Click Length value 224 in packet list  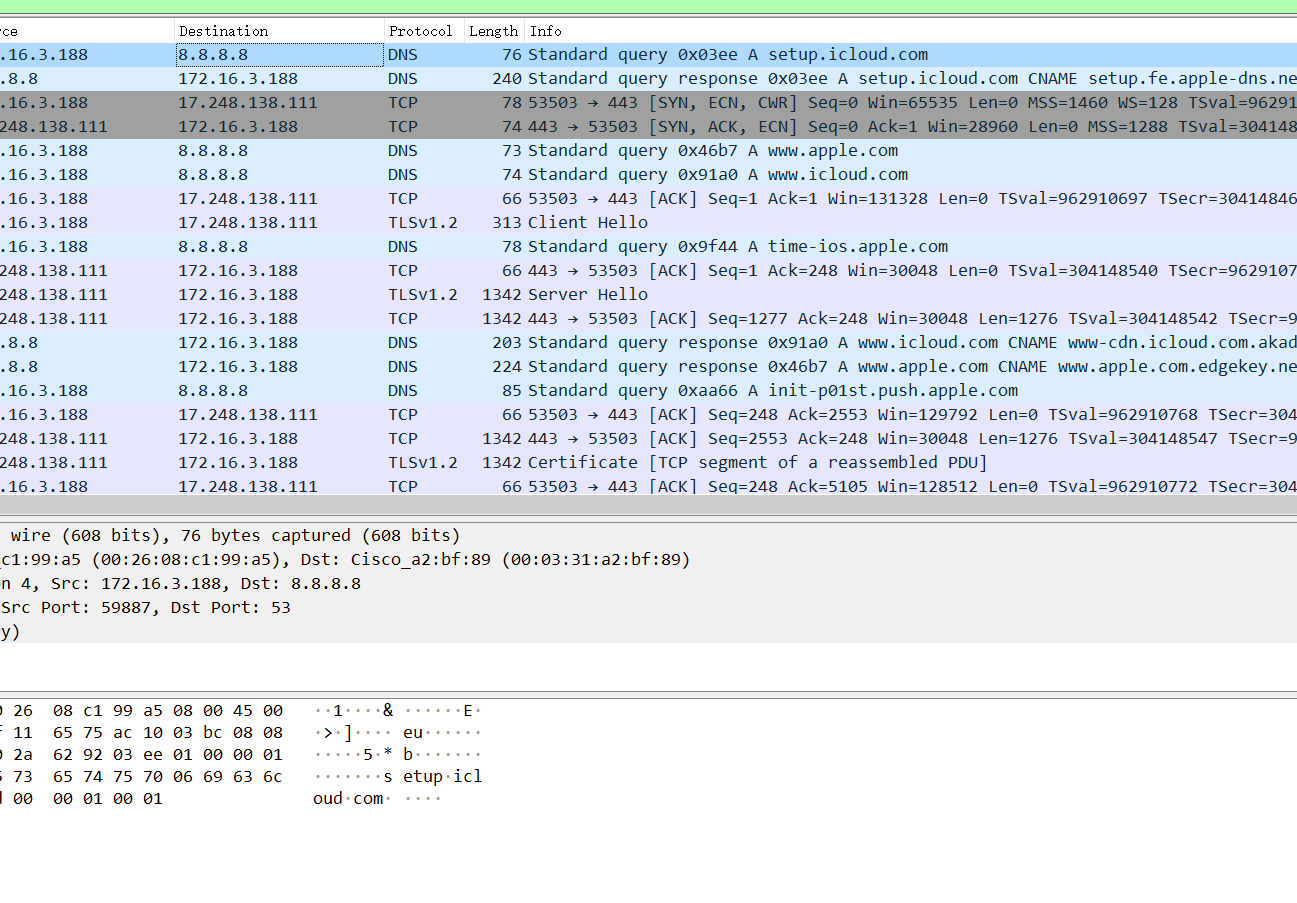pos(507,367)
